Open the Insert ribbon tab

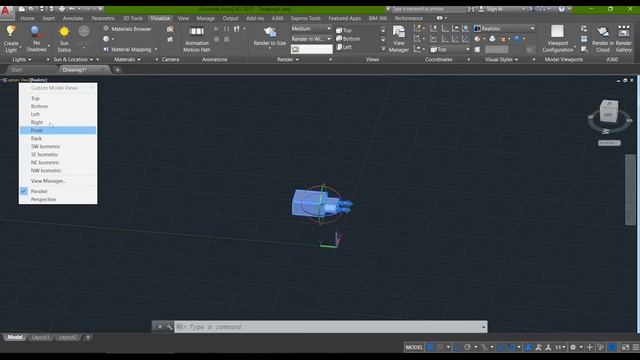pos(49,18)
